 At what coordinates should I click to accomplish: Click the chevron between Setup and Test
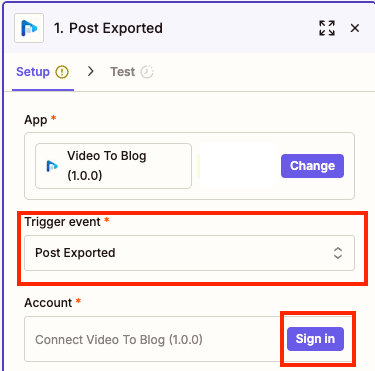click(90, 71)
